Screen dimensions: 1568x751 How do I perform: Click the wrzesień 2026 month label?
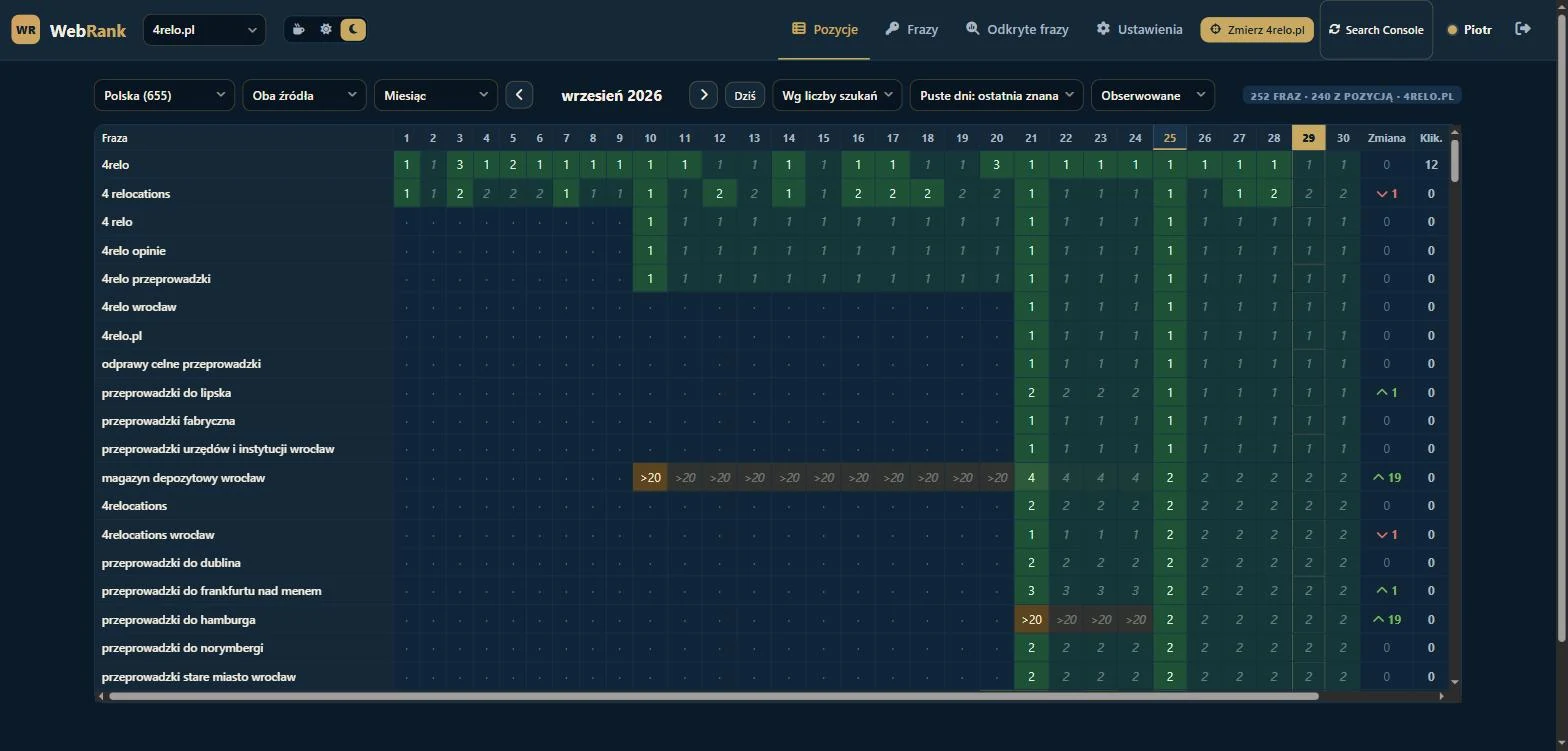[611, 95]
